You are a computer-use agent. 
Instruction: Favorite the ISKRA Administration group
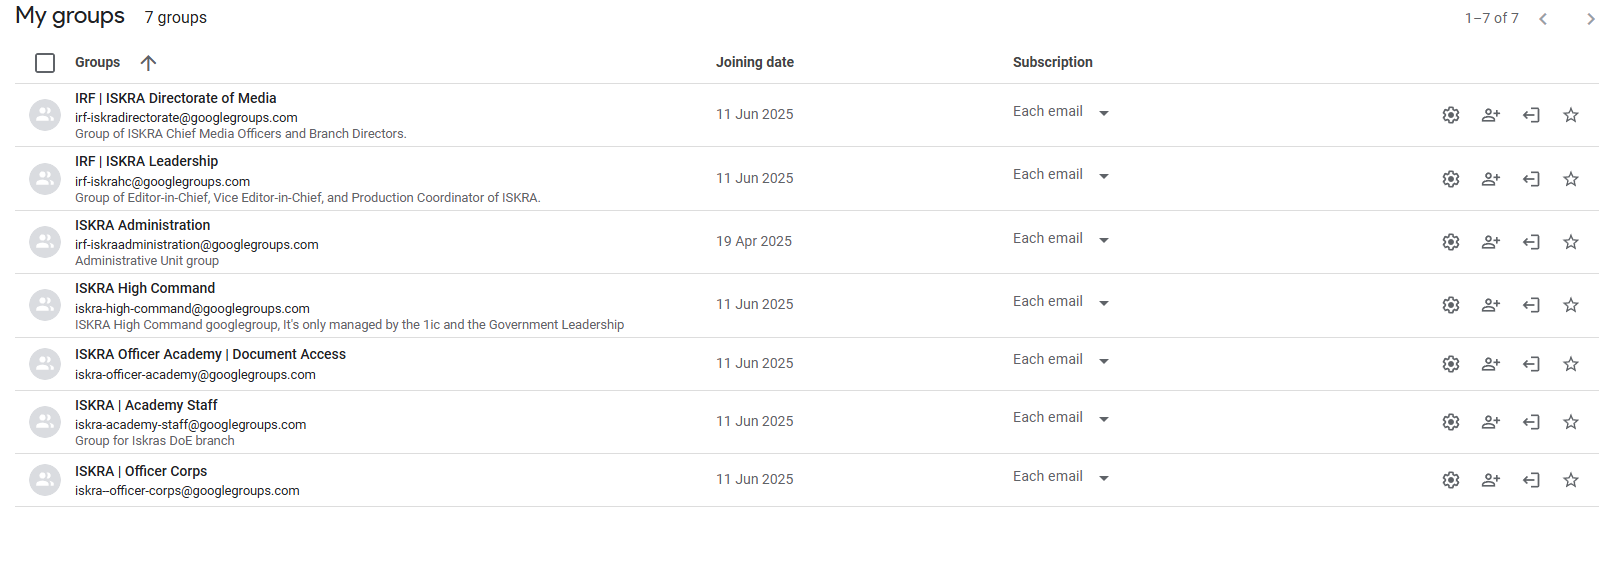[1570, 242]
